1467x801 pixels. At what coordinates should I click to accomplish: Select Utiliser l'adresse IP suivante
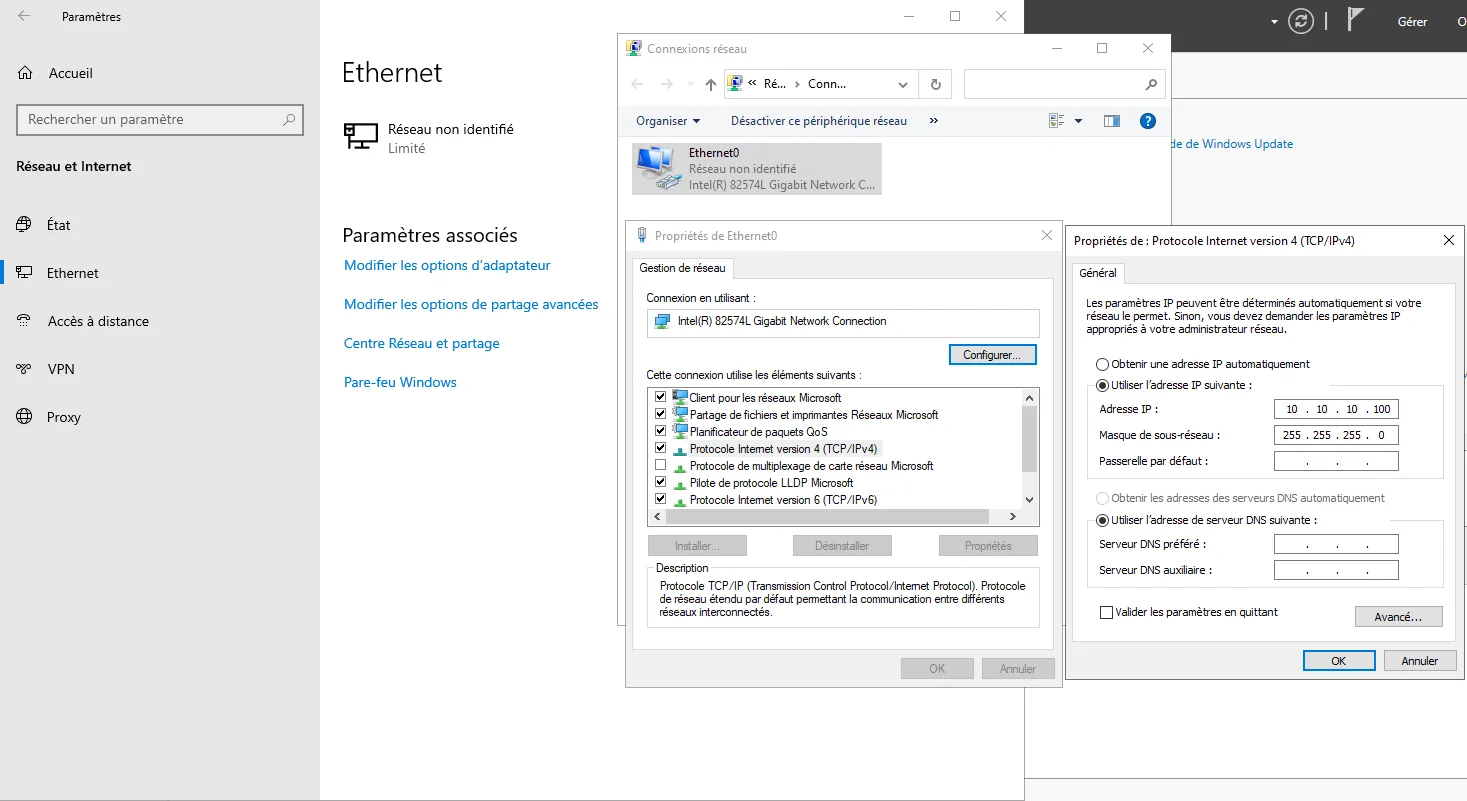(1103, 385)
